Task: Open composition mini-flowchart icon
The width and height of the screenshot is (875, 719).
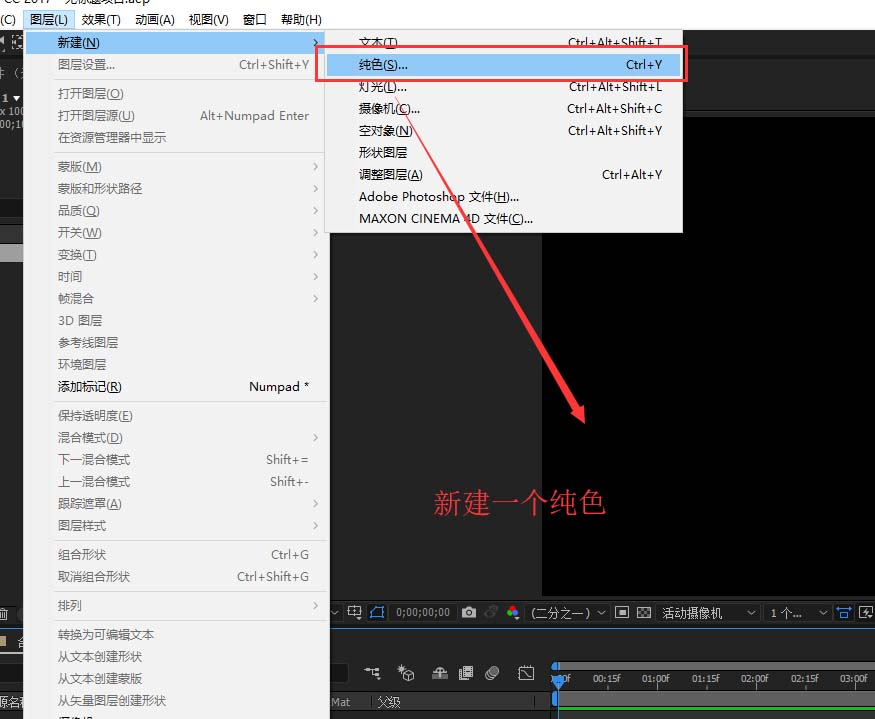Action: (x=372, y=673)
